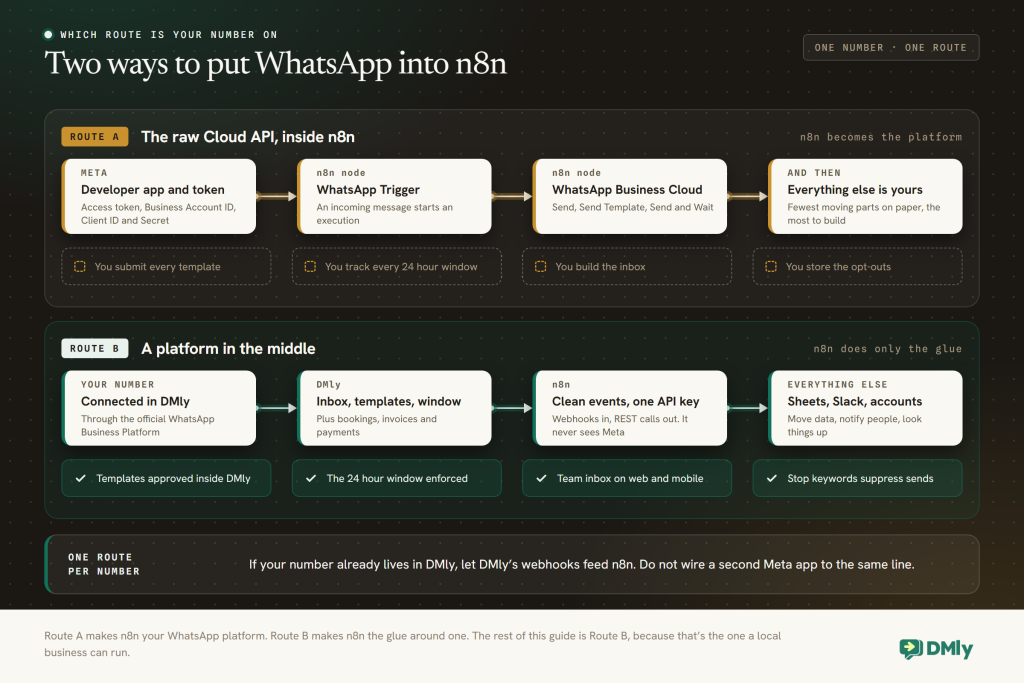Click the text n8n becomes the platform
The image size is (1024, 683).
pyautogui.click(x=881, y=137)
